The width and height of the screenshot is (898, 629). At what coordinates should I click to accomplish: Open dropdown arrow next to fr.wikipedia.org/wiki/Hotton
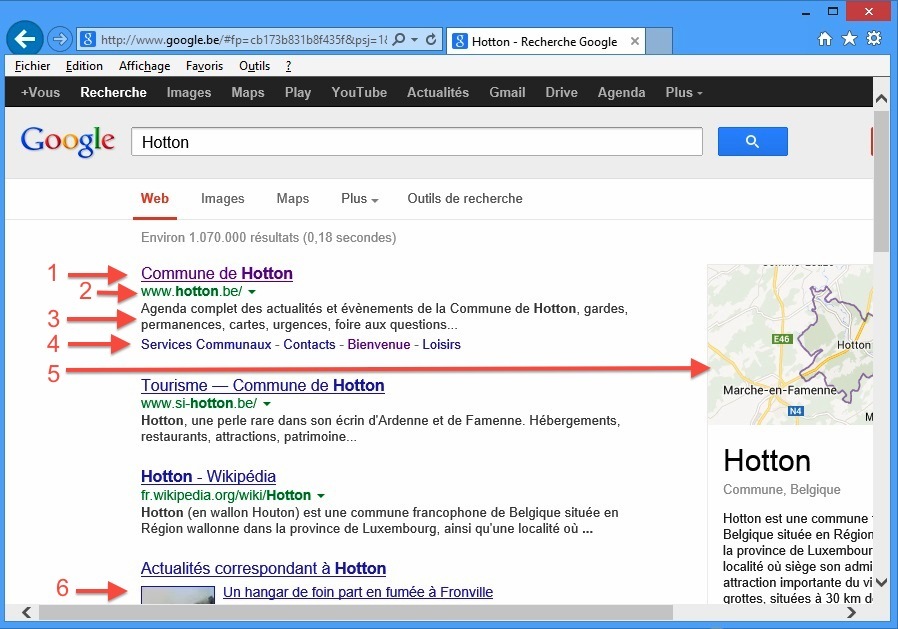coord(321,496)
